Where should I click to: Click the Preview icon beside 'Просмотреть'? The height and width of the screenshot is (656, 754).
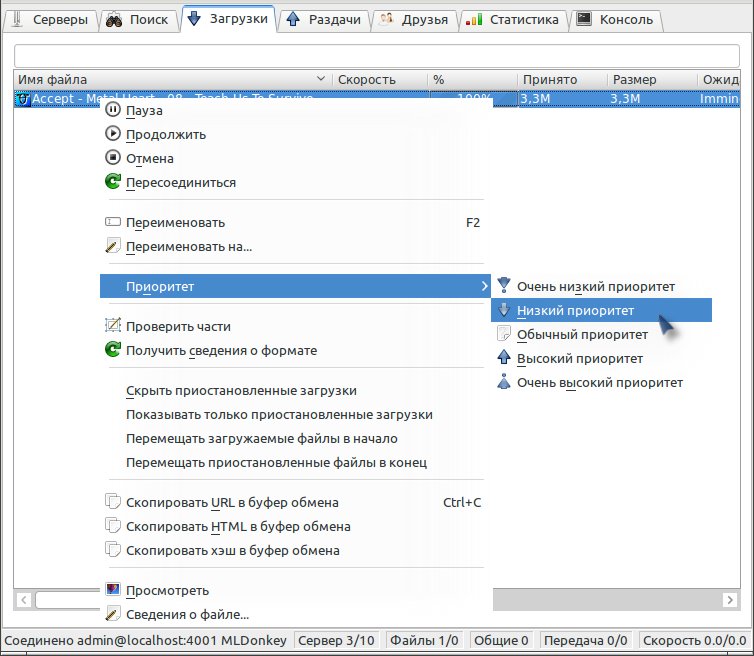(x=113, y=590)
